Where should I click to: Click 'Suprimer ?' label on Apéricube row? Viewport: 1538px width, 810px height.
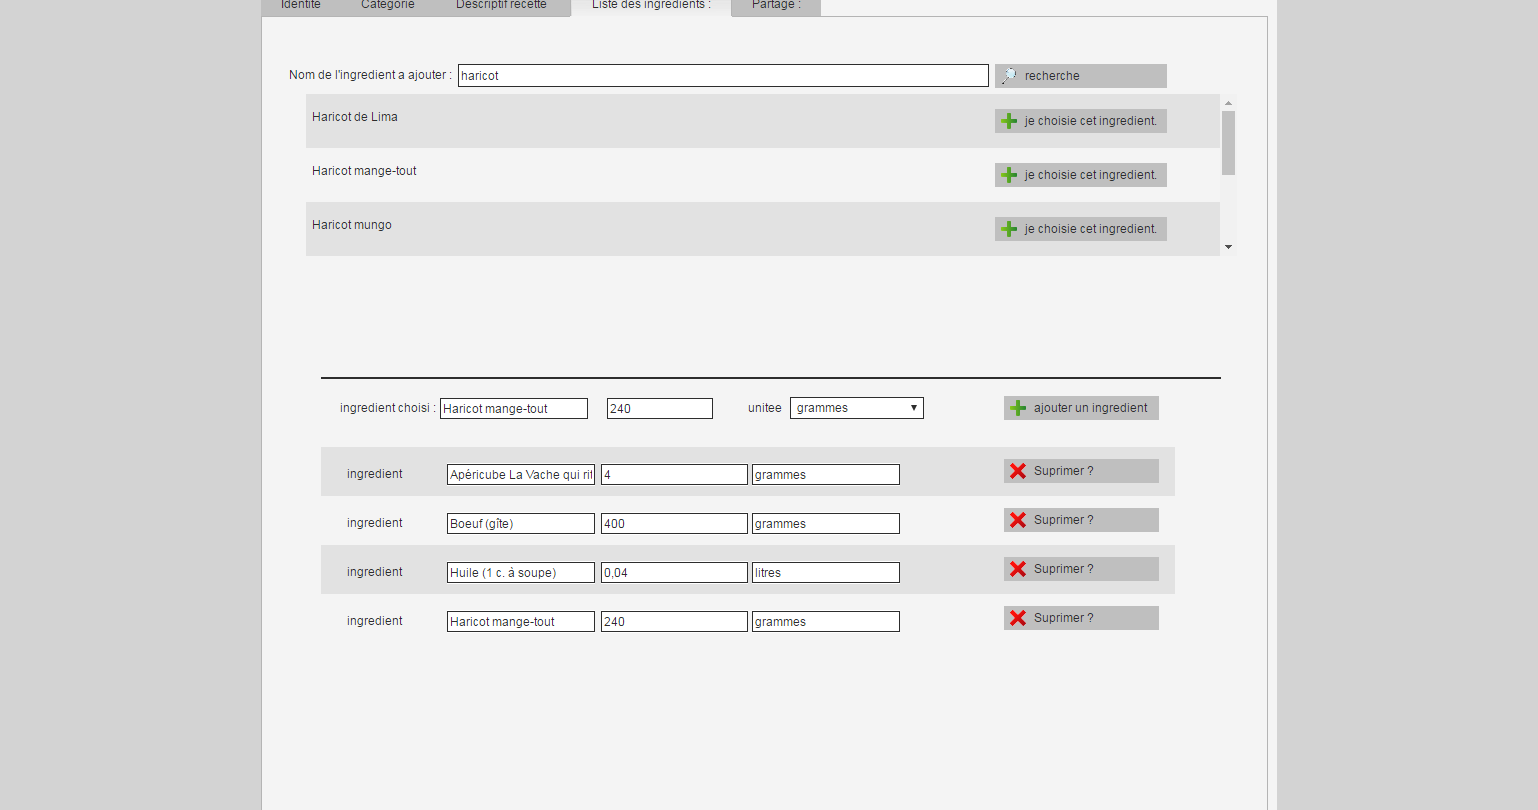pyautogui.click(x=1064, y=471)
